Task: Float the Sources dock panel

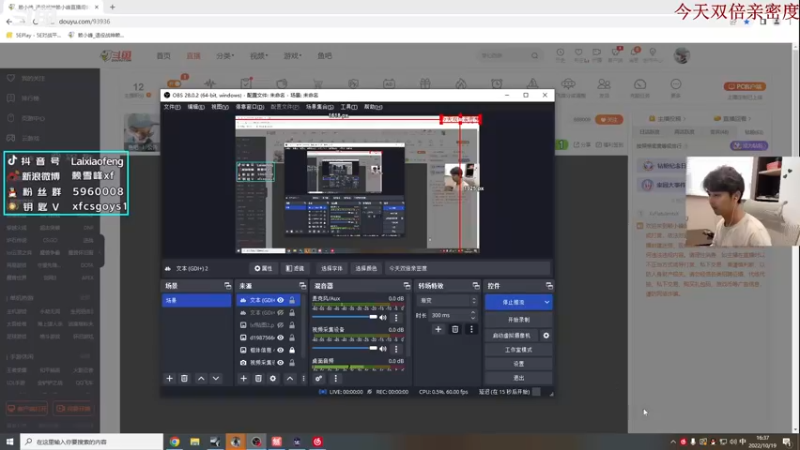Action: [x=302, y=286]
